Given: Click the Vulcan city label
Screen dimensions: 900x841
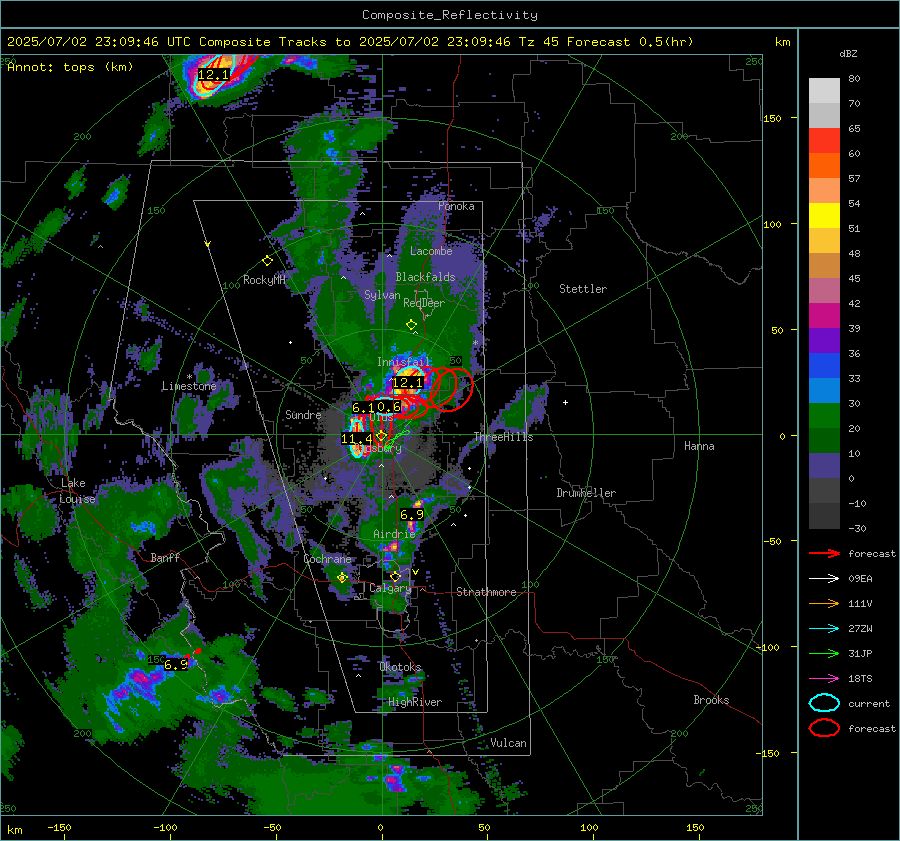Looking at the screenshot, I should pyautogui.click(x=508, y=743).
